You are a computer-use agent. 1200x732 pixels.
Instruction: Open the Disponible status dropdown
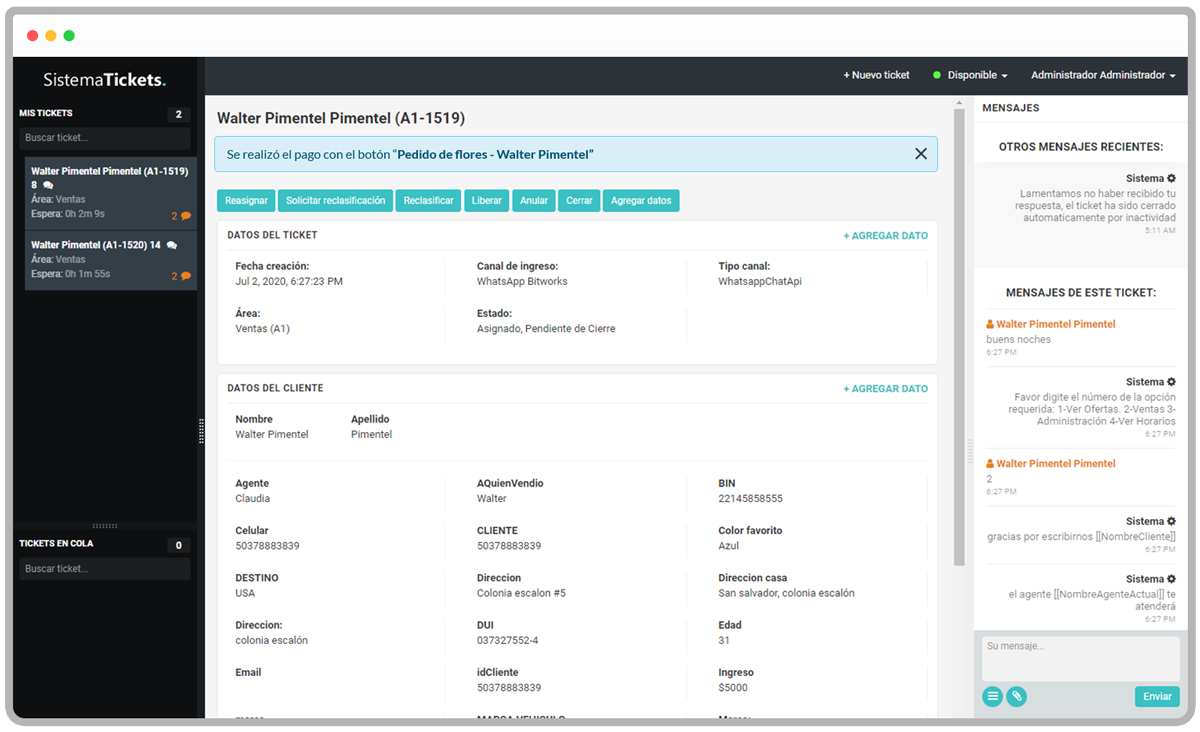pyautogui.click(x=976, y=76)
